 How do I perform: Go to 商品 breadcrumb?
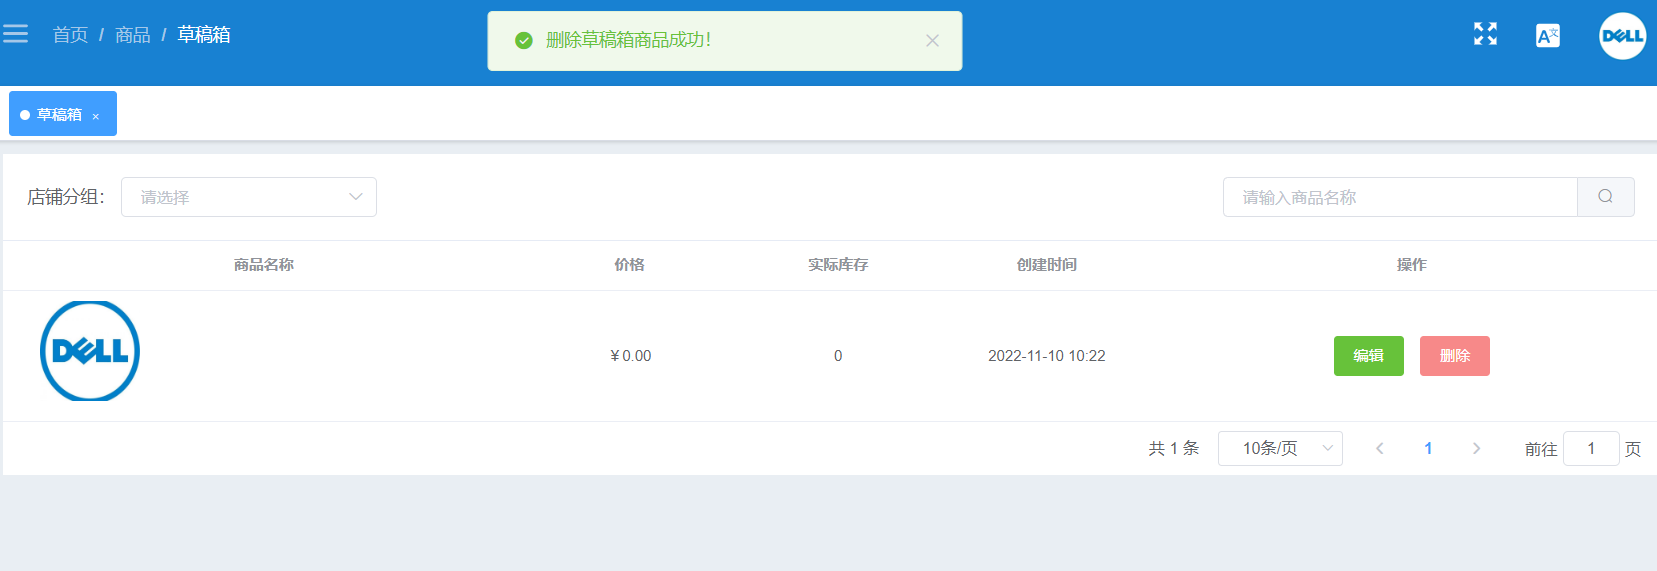click(133, 35)
